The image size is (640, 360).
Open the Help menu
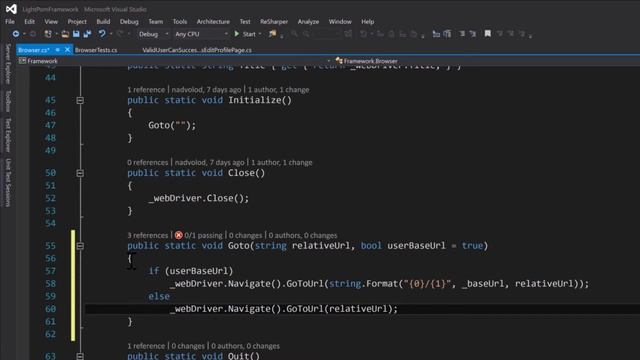click(x=367, y=22)
